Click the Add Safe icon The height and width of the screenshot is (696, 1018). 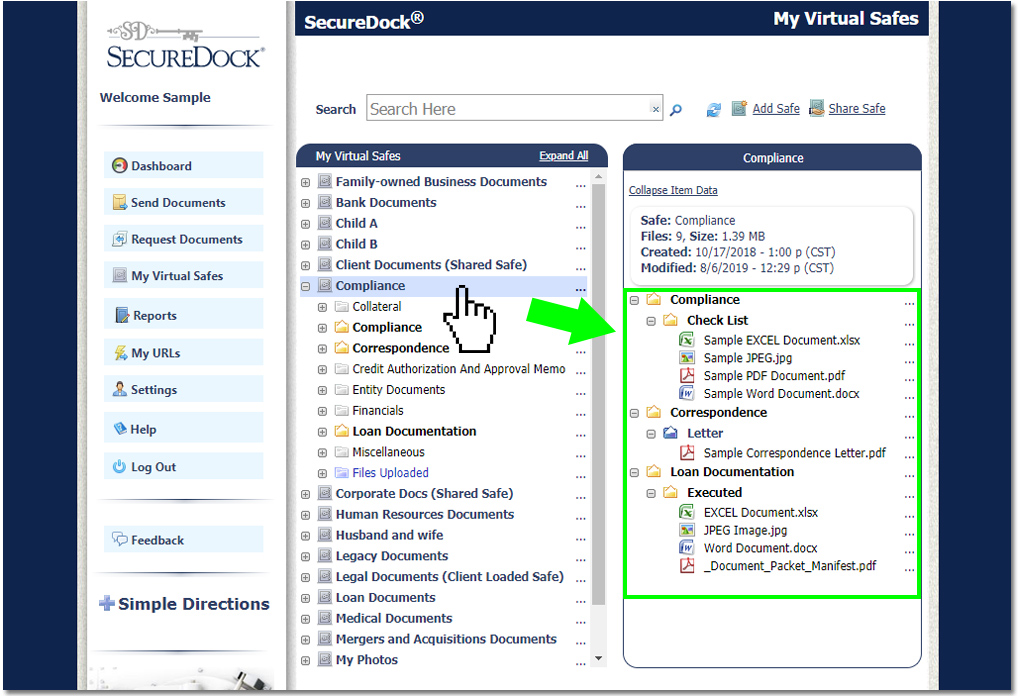(x=739, y=108)
